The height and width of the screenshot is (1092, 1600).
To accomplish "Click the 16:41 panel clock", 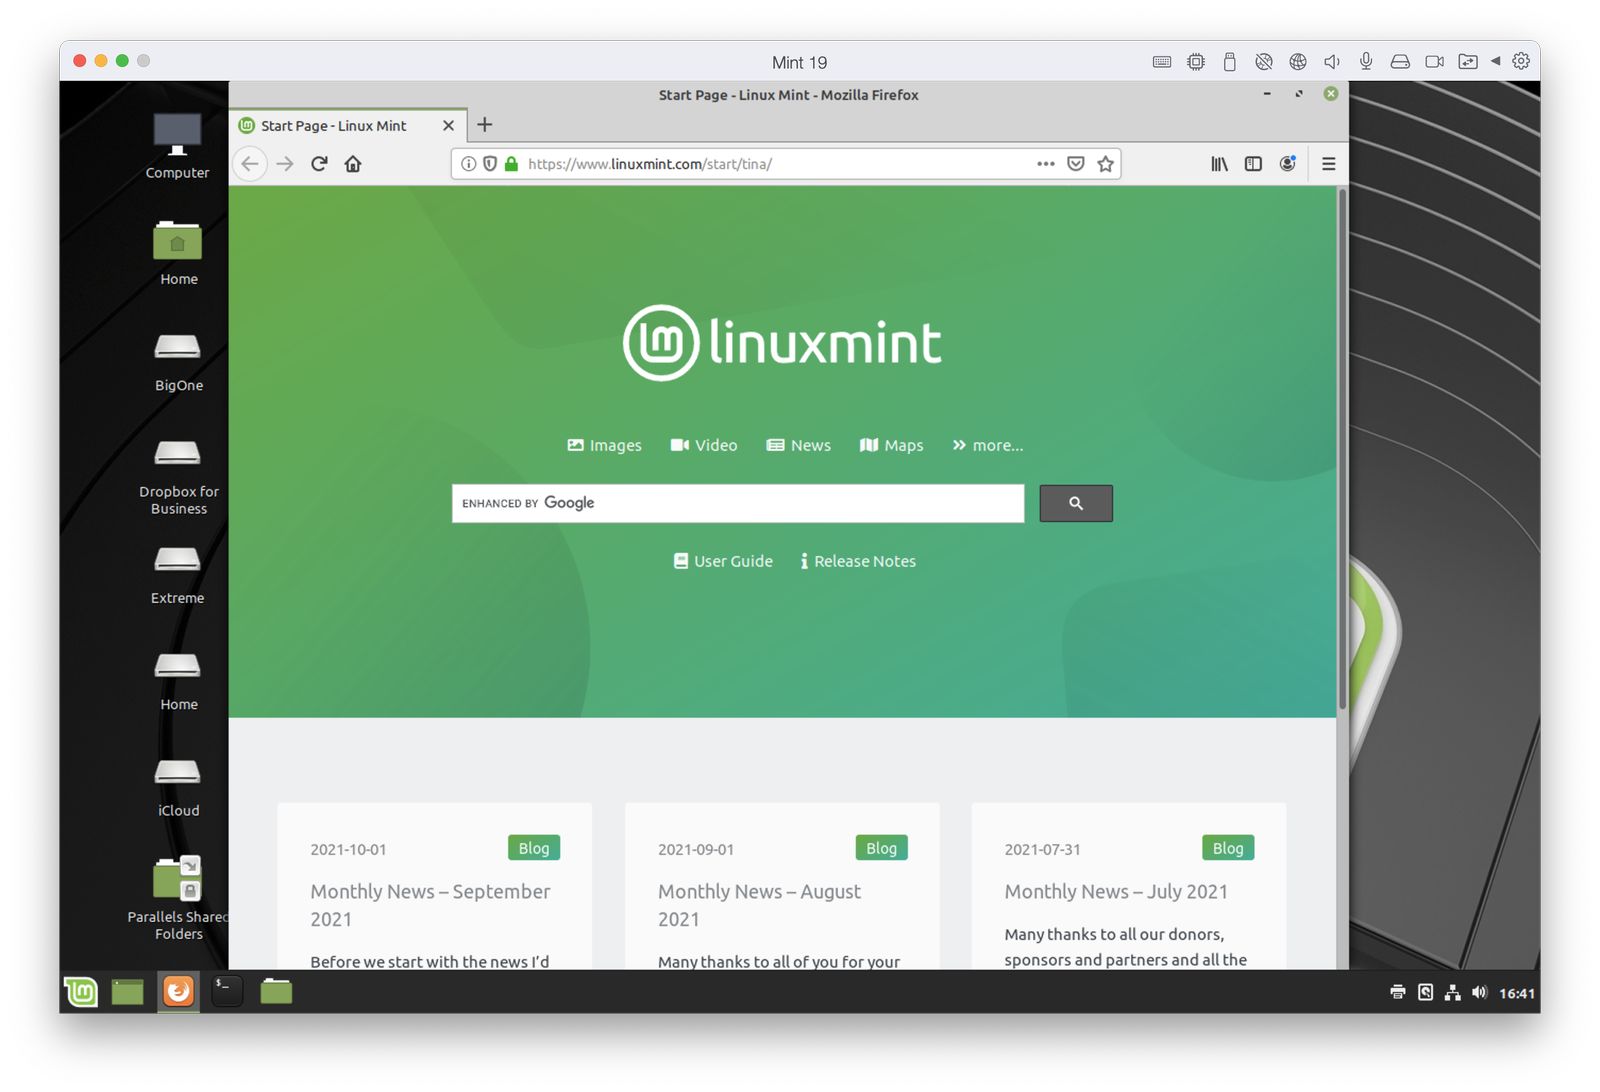I will [1516, 993].
